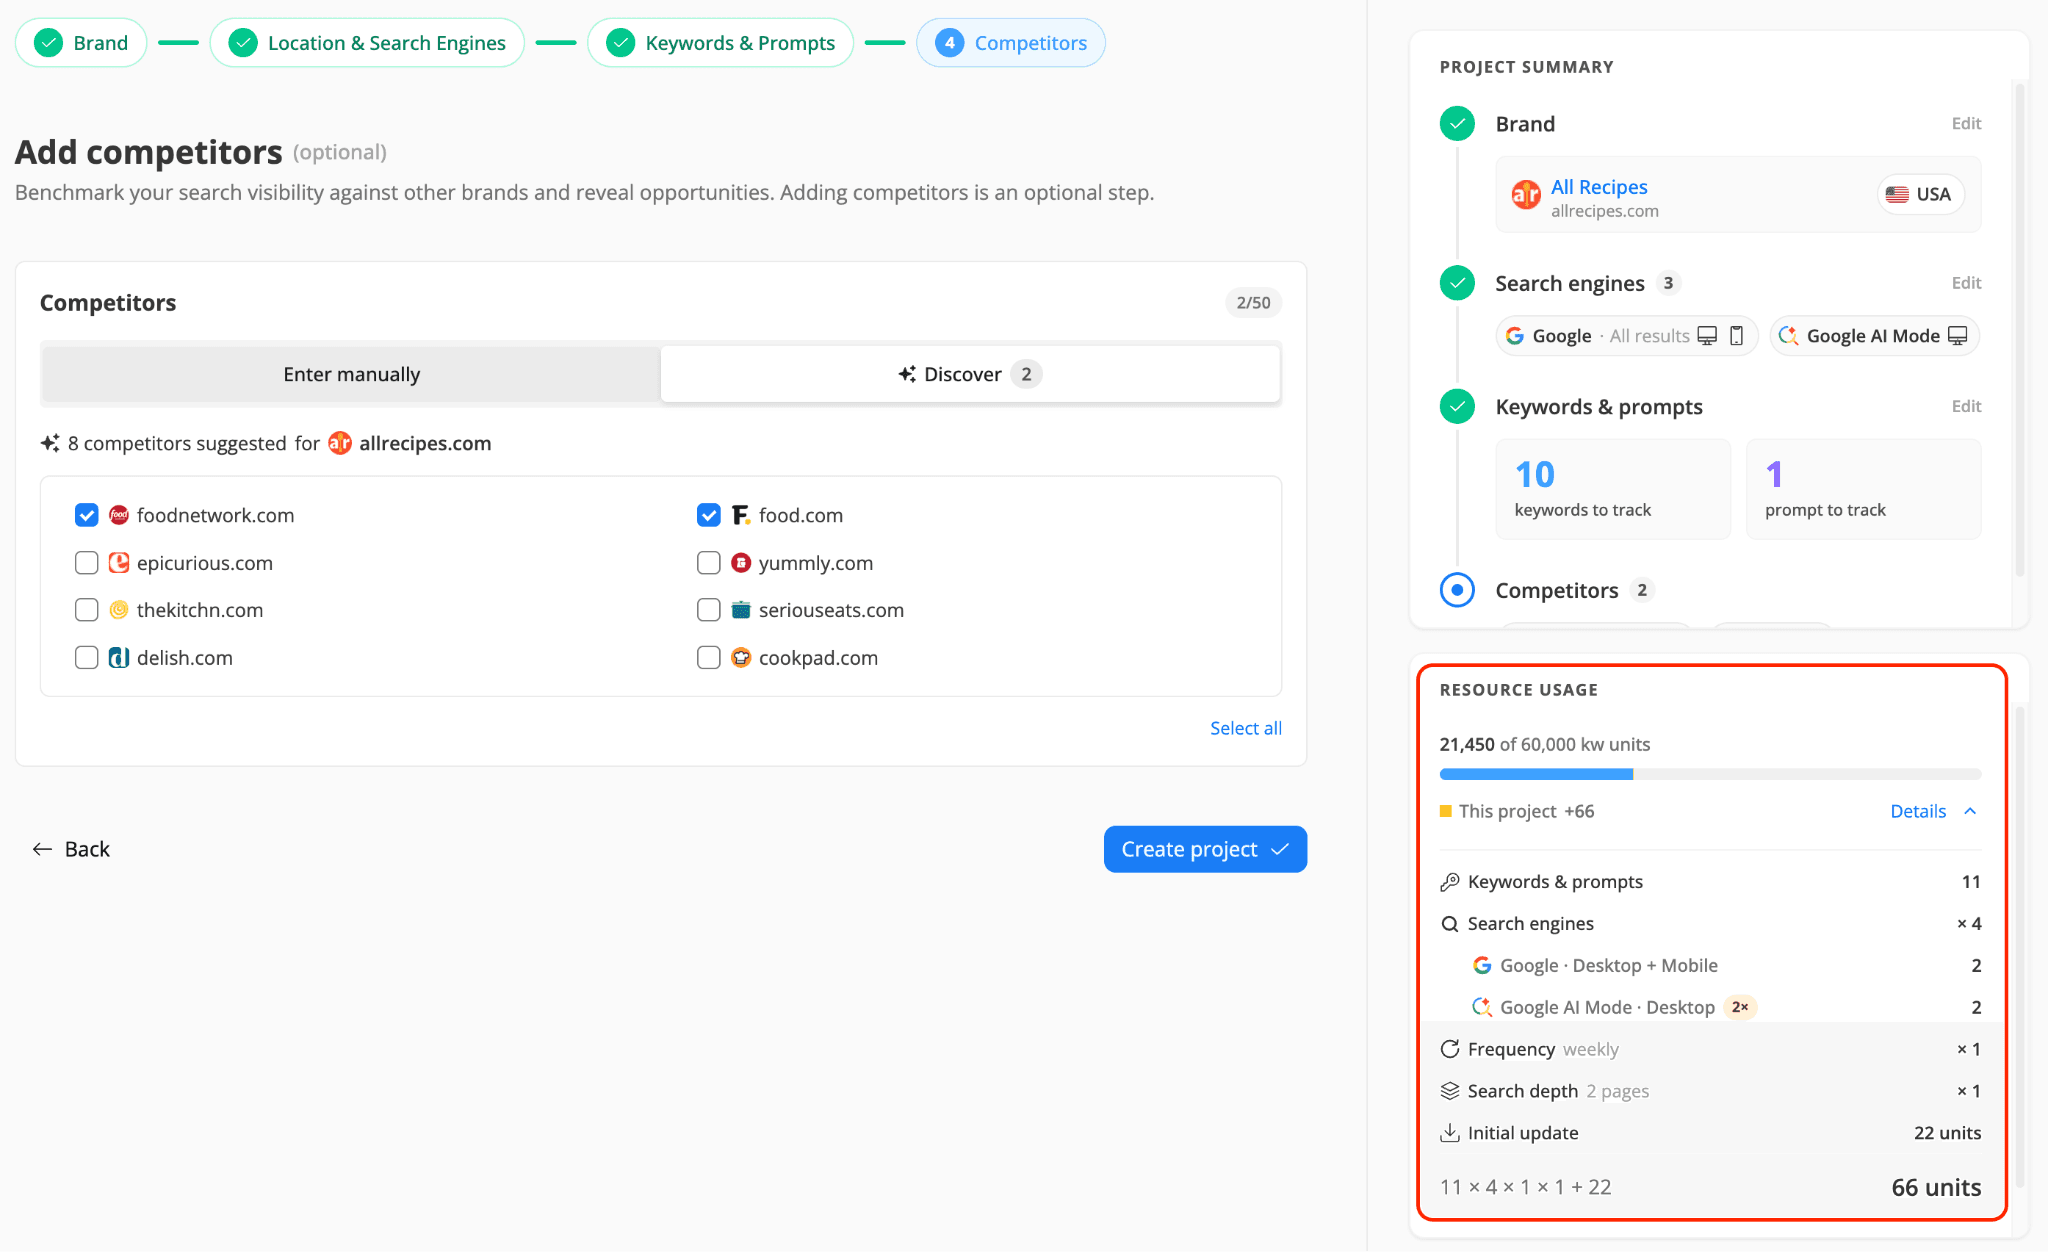
Task: Click the kw units usage progress bar
Action: (x=1710, y=774)
